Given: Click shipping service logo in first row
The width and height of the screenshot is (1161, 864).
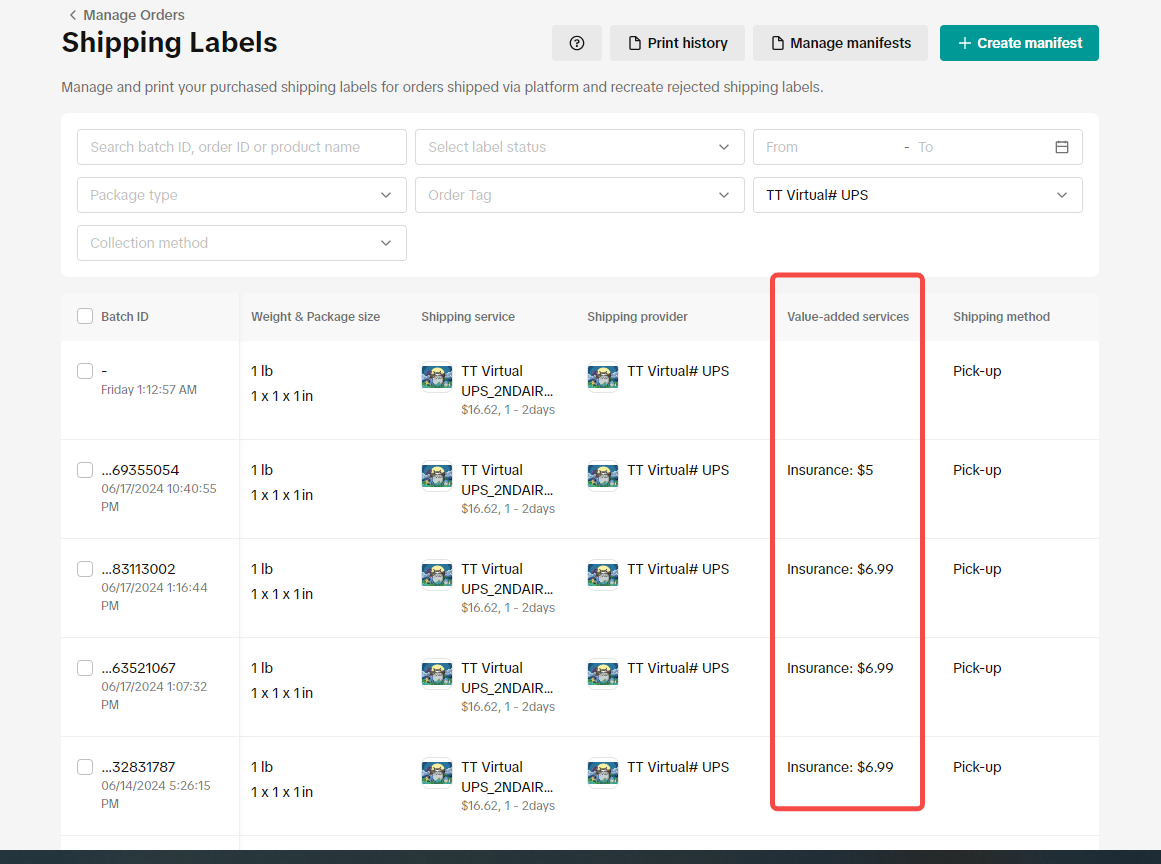Looking at the screenshot, I should click(437, 377).
